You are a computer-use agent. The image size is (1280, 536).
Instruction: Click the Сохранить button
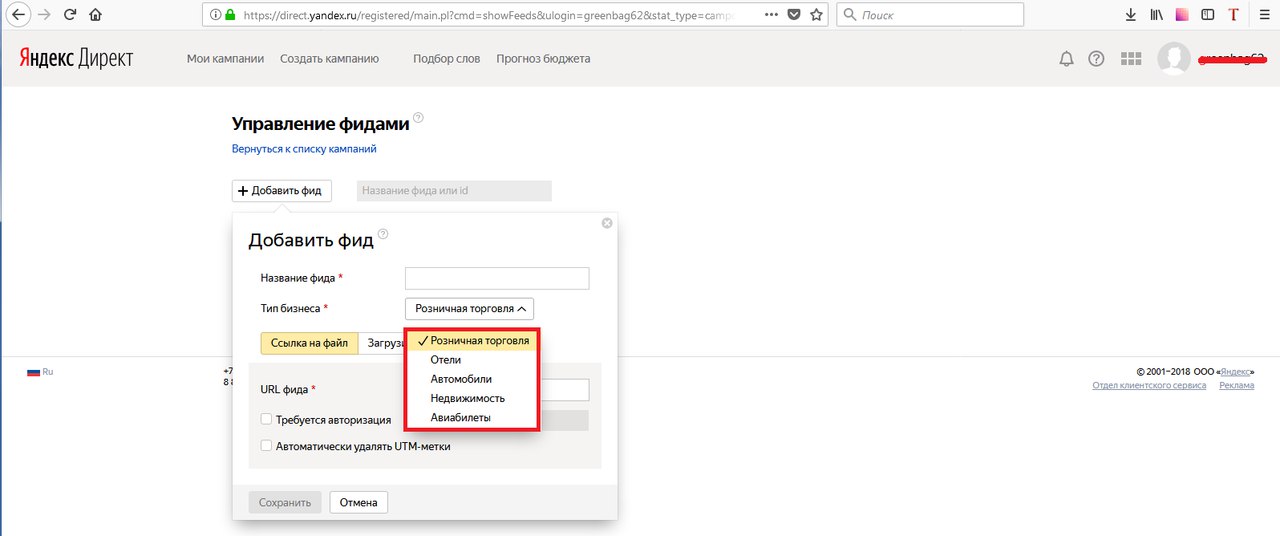coord(285,502)
